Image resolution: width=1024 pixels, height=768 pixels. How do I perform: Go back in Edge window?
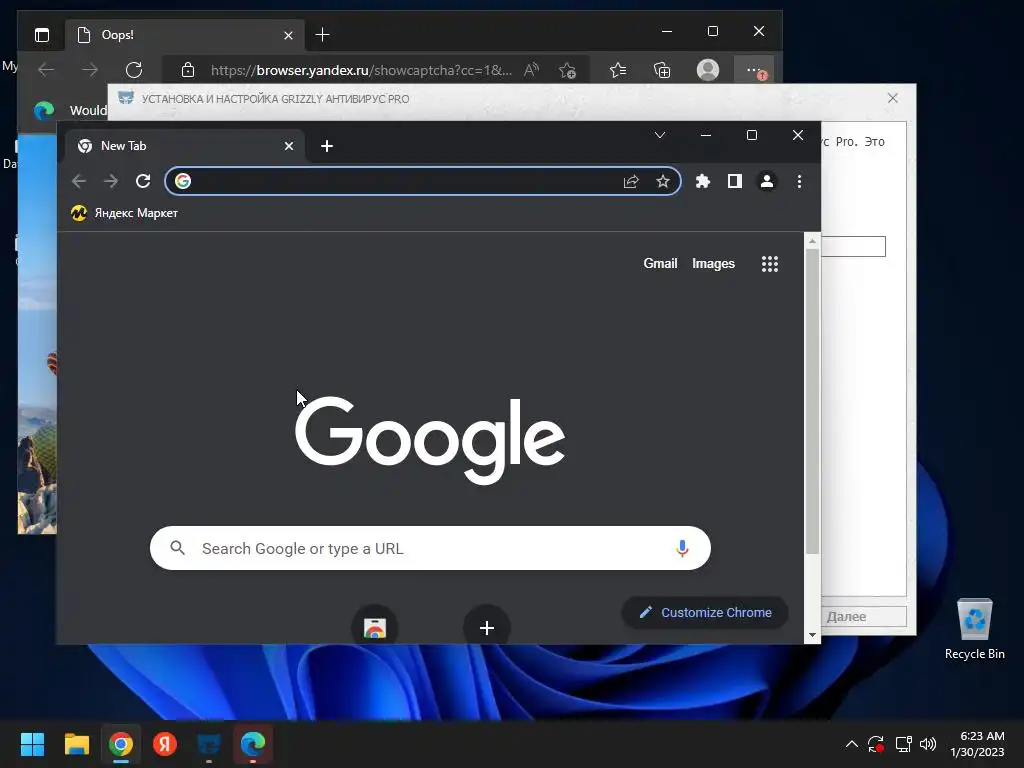46,70
